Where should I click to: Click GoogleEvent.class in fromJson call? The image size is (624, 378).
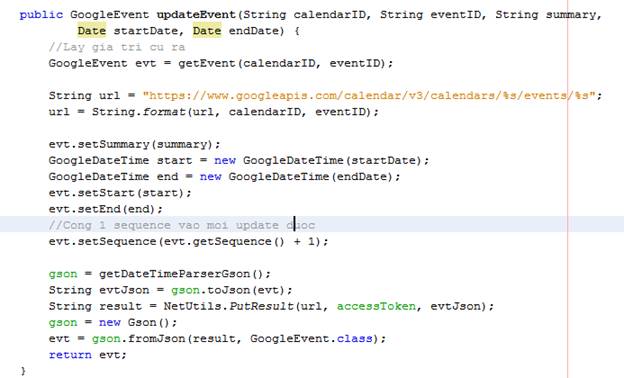click(311, 339)
